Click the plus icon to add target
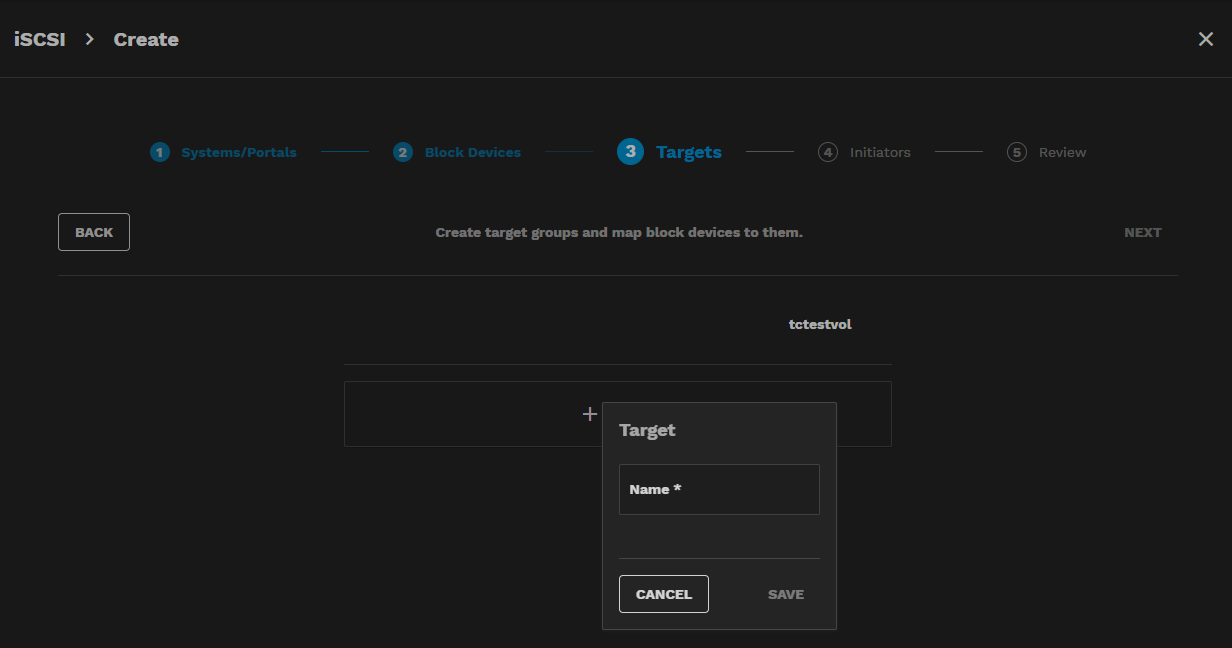The image size is (1232, 648). 590,414
